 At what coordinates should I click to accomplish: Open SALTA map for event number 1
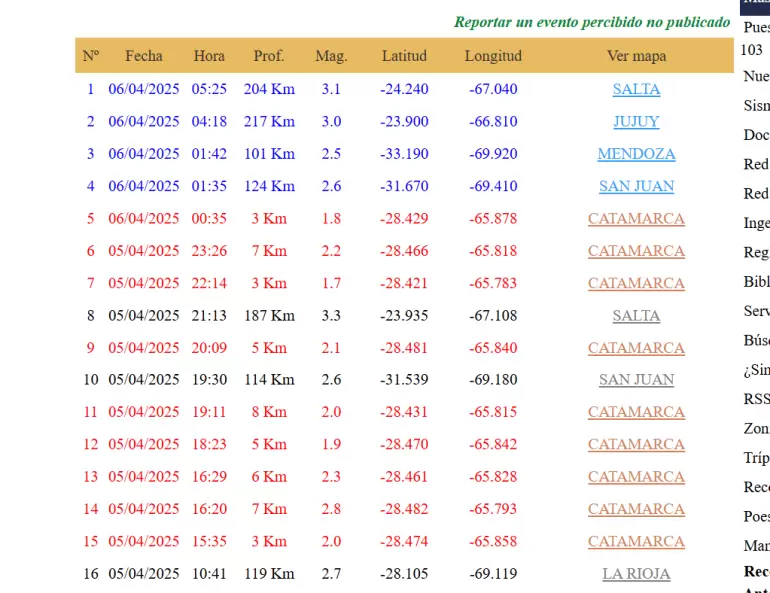[636, 89]
